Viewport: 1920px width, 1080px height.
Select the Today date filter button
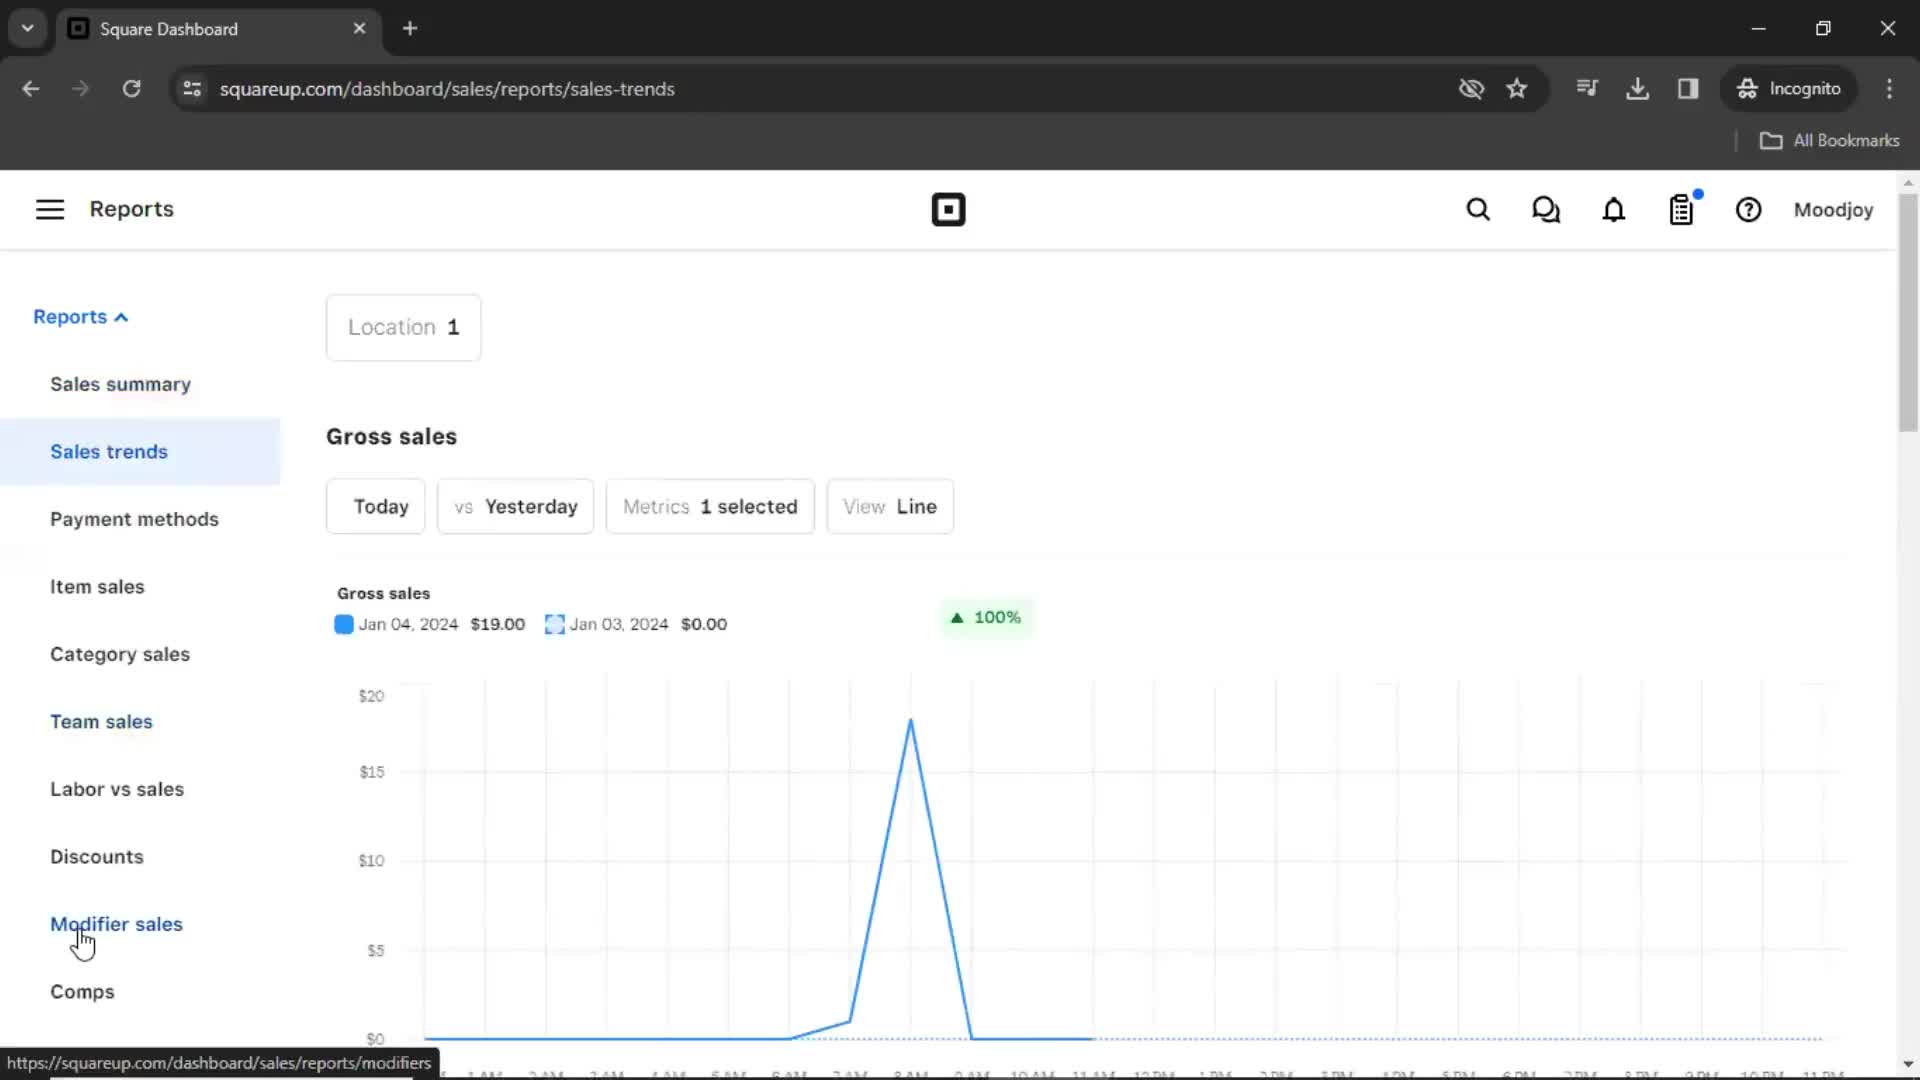pyautogui.click(x=381, y=506)
